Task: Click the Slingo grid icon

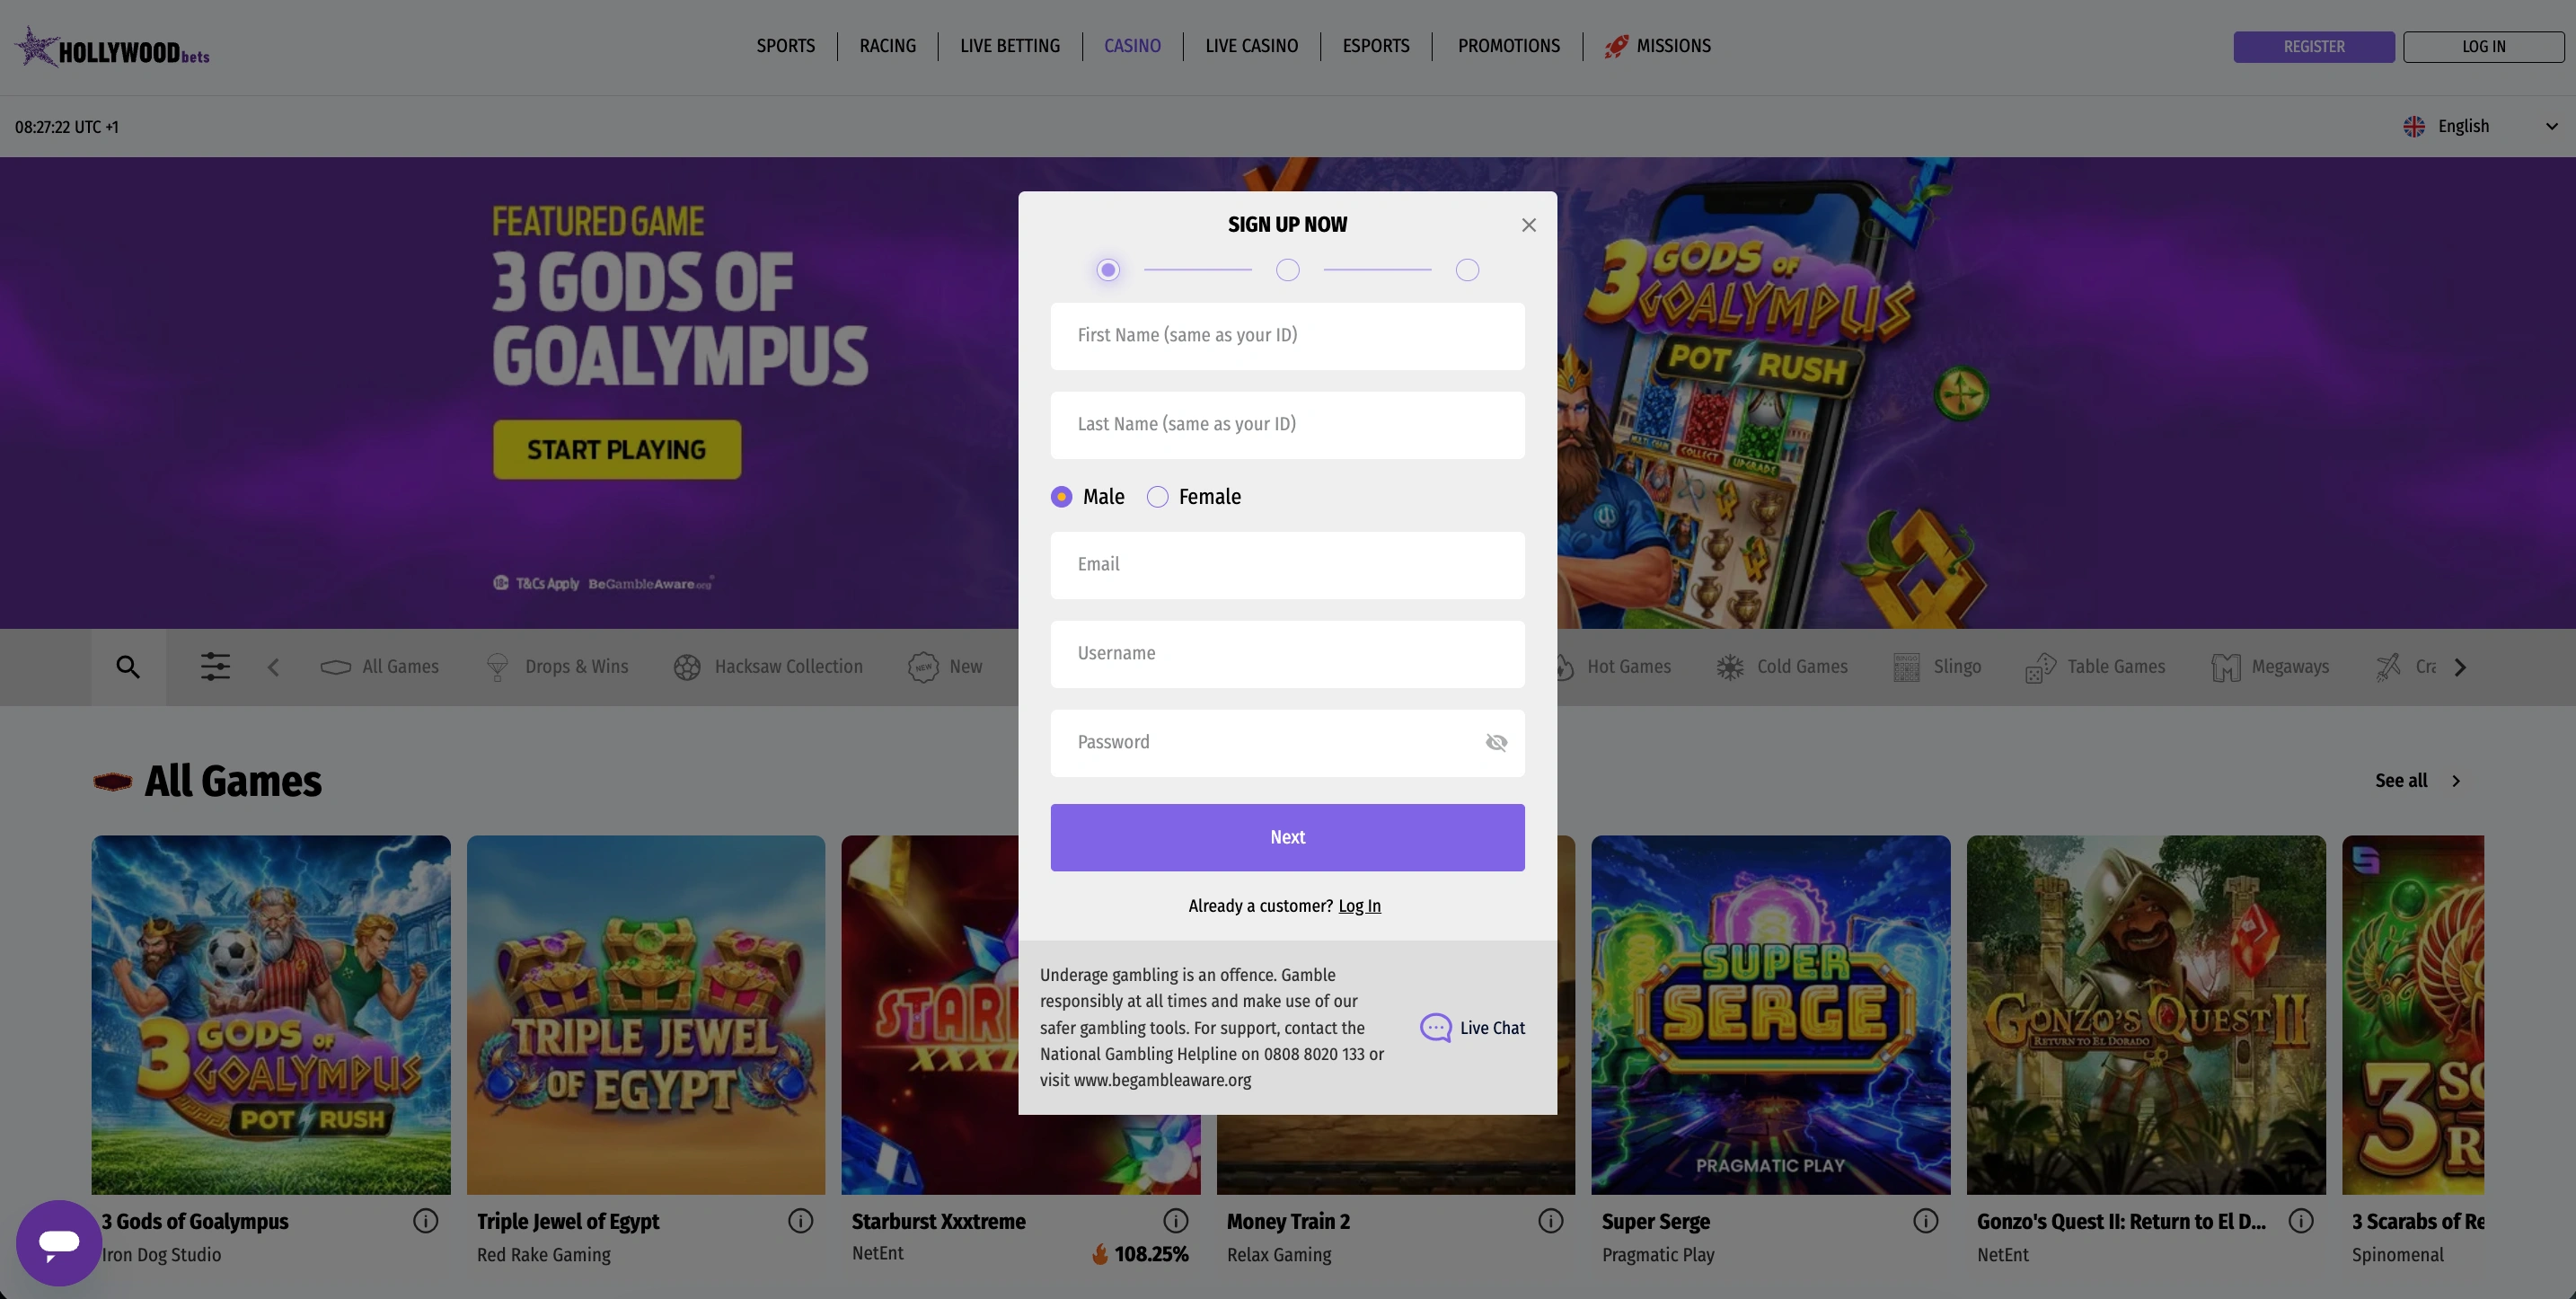Action: pyautogui.click(x=1906, y=667)
